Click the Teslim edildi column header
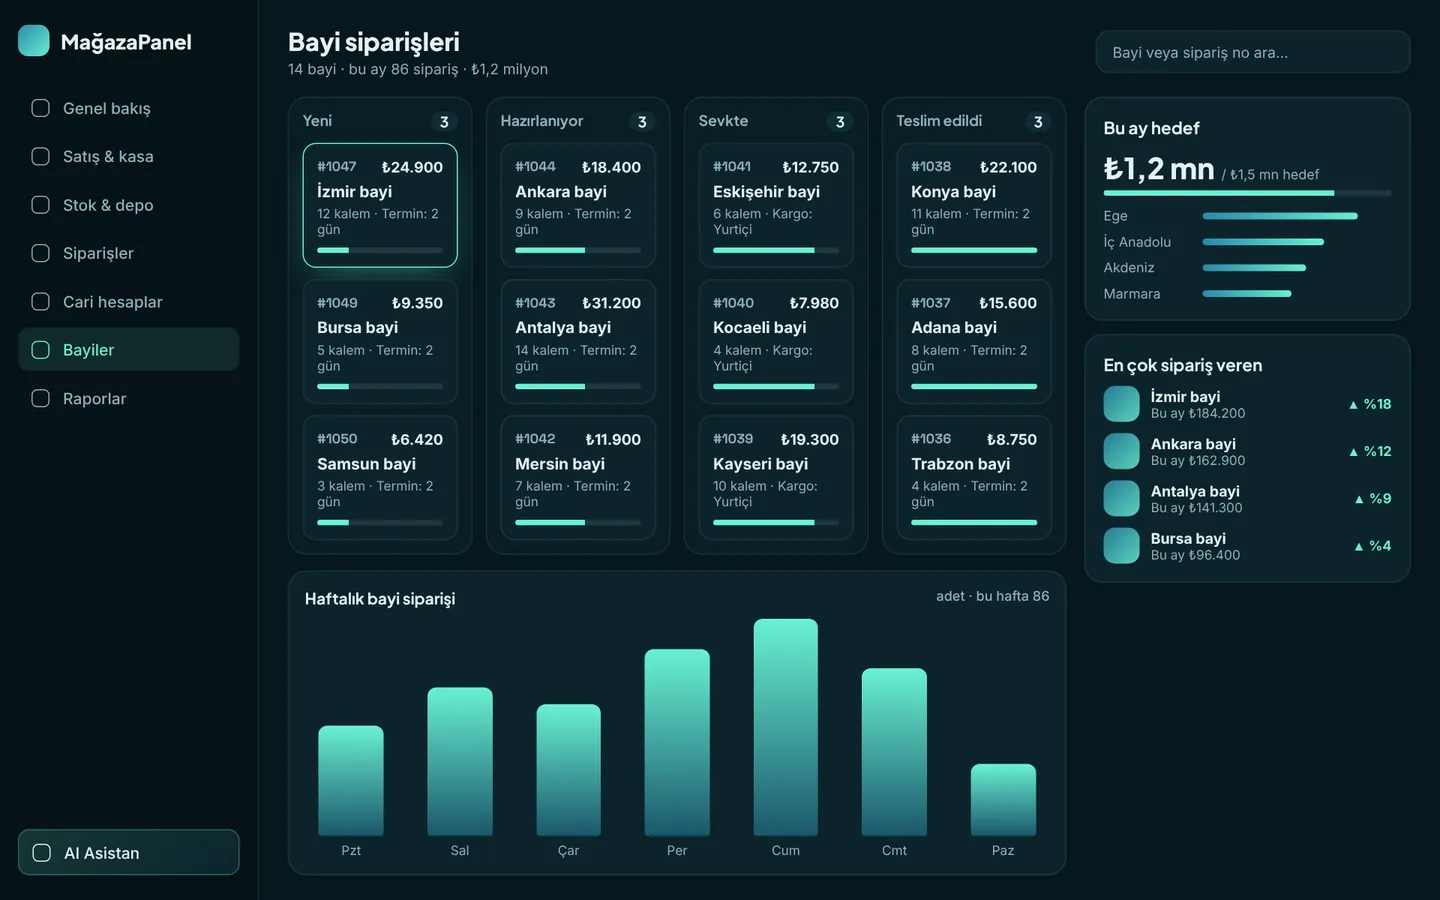 [x=939, y=121]
